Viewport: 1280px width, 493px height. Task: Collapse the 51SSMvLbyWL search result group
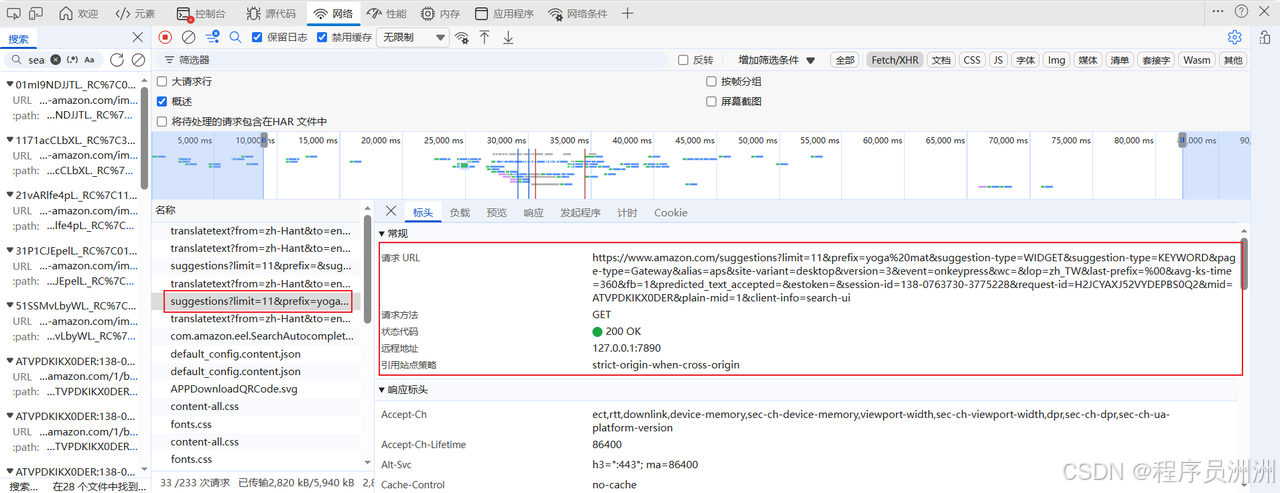[x=9, y=306]
